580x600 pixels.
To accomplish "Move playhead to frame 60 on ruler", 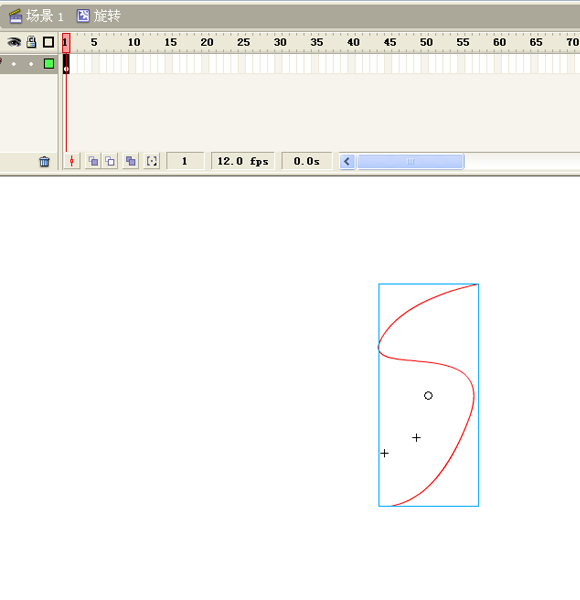I will click(499, 42).
